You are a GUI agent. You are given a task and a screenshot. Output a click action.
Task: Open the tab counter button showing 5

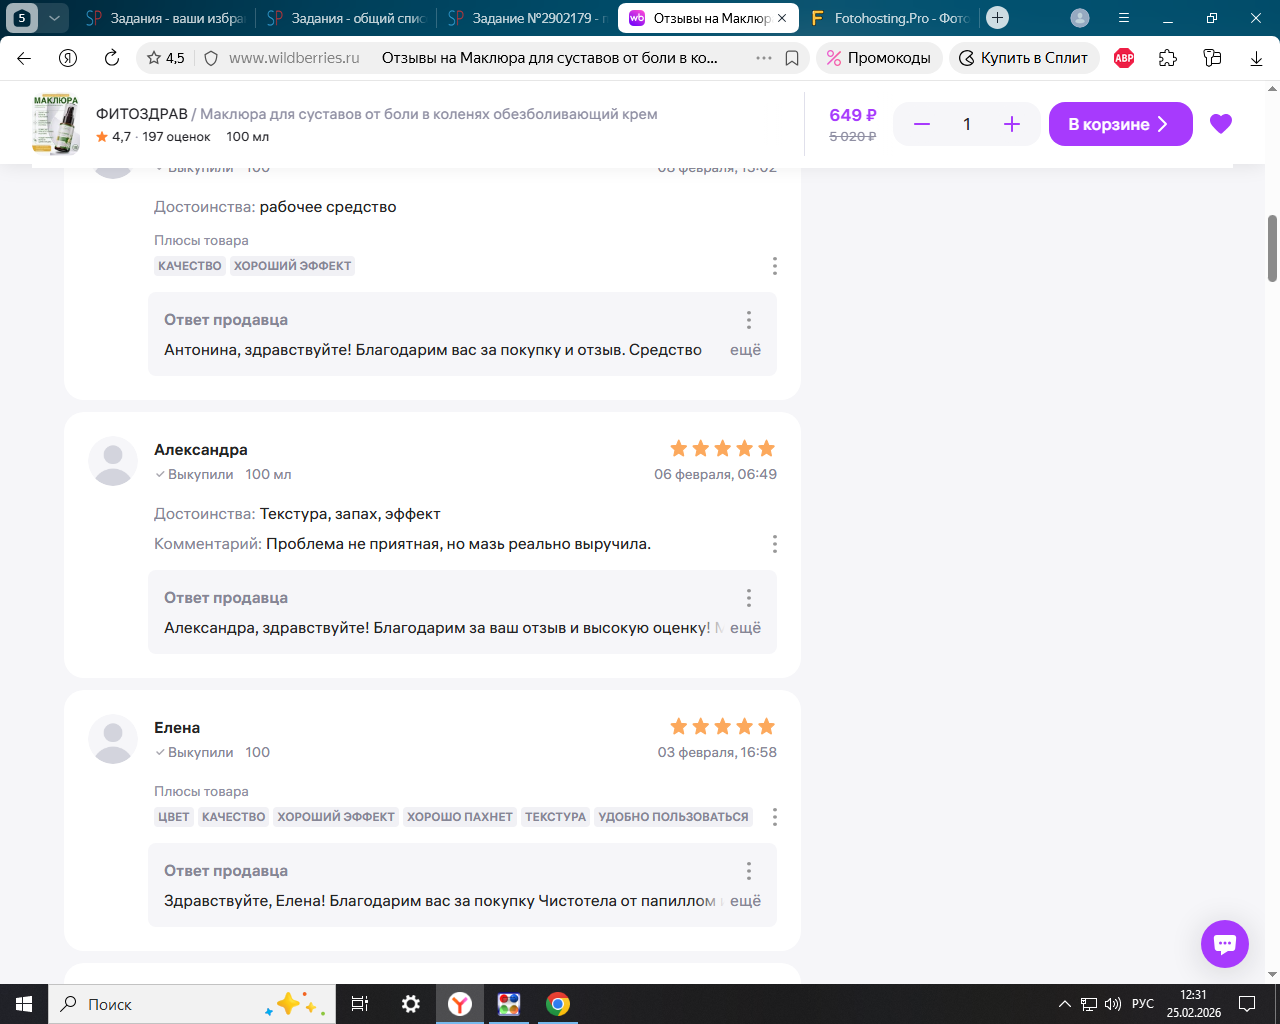point(22,18)
